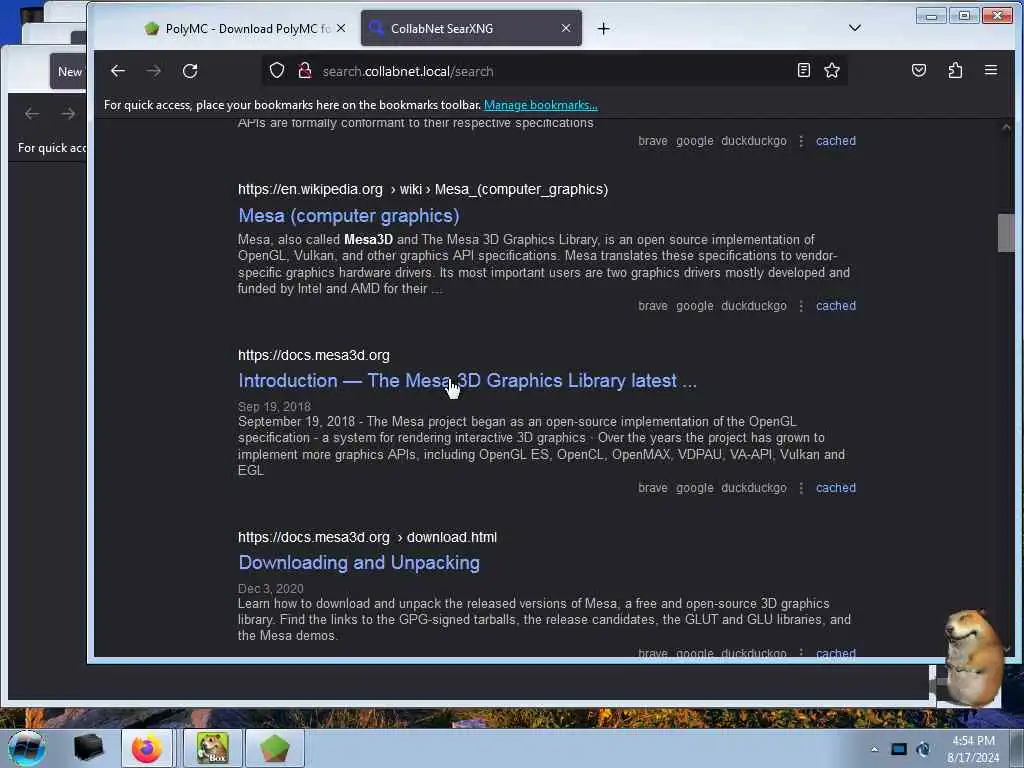The width and height of the screenshot is (1024, 768).
Task: Open Downloading and Unpacking result
Action: coord(359,563)
